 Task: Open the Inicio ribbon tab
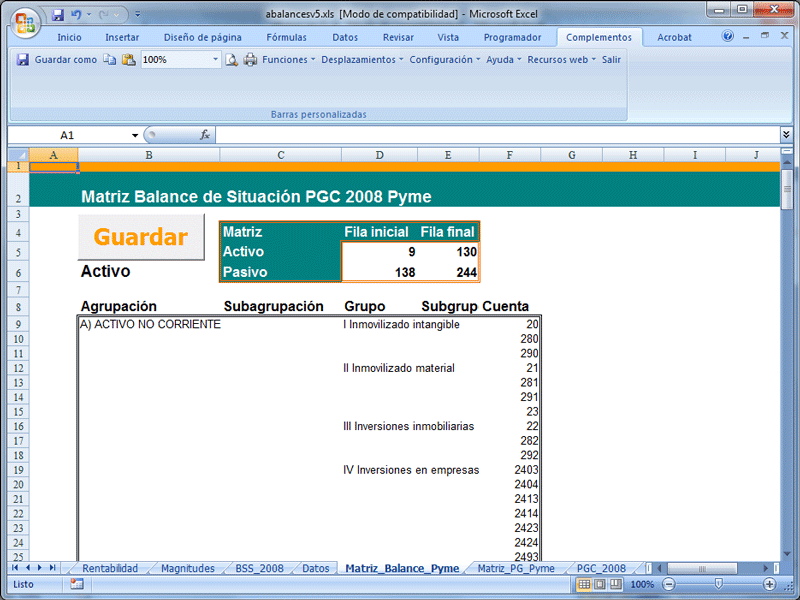click(69, 37)
